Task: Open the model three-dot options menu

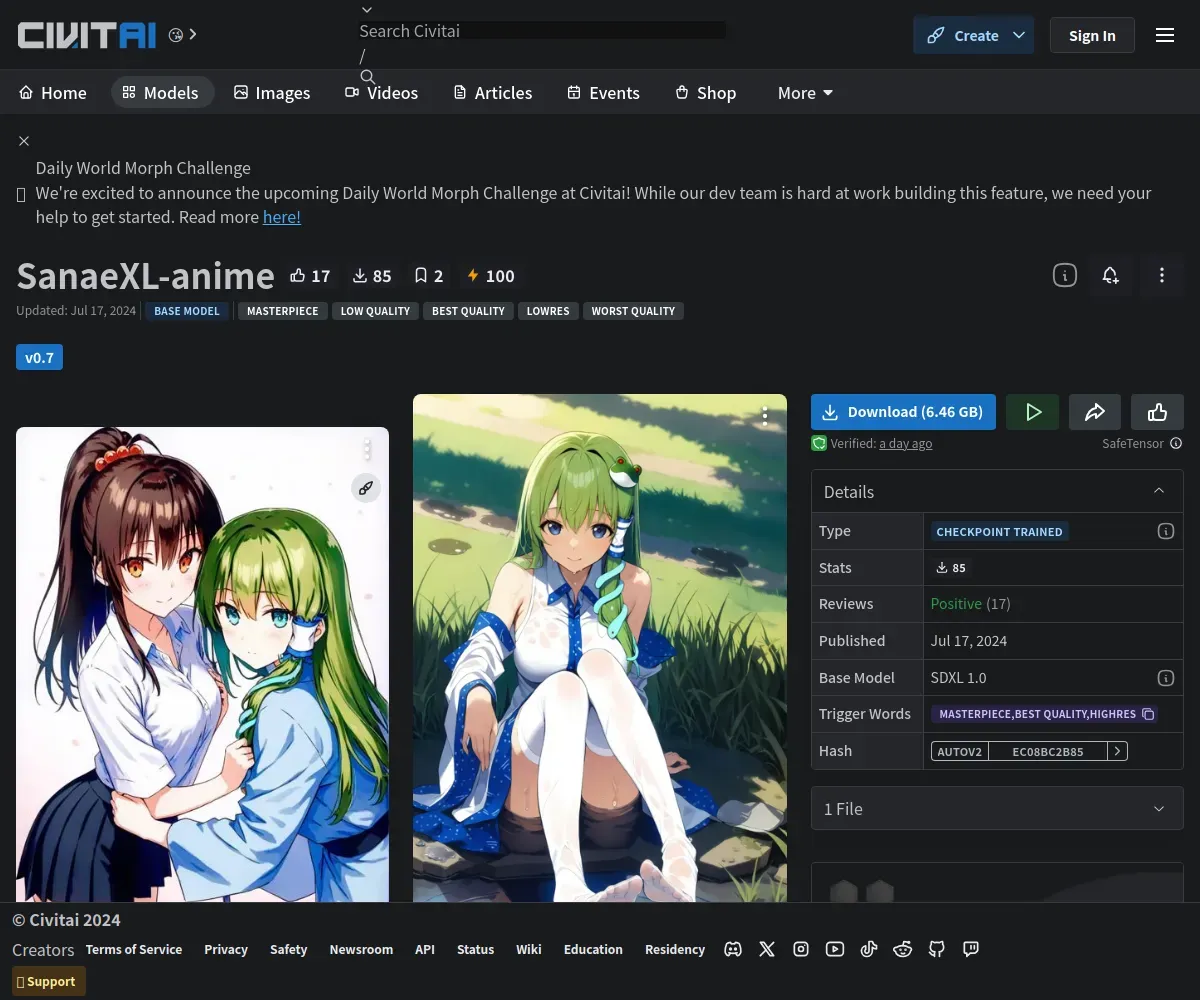Action: [1161, 275]
